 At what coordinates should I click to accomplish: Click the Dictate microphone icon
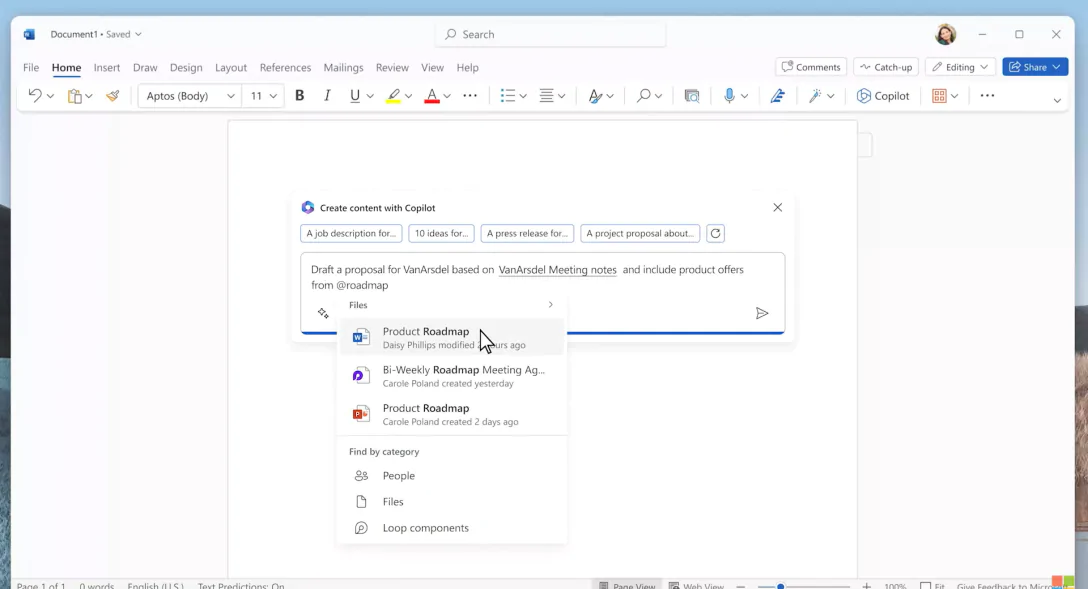(x=729, y=96)
